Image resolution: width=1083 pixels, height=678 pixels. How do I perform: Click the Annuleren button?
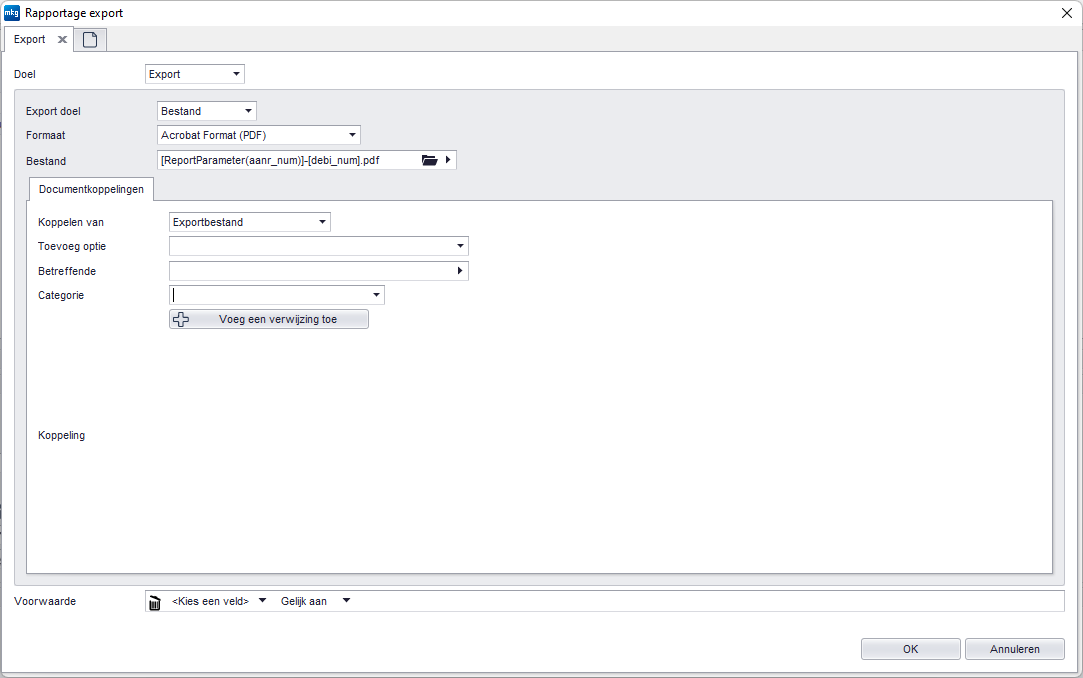point(1014,649)
